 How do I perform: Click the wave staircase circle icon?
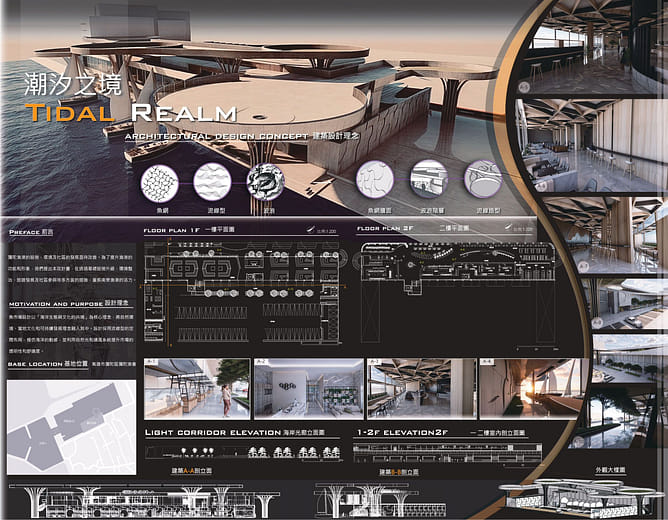pos(430,181)
